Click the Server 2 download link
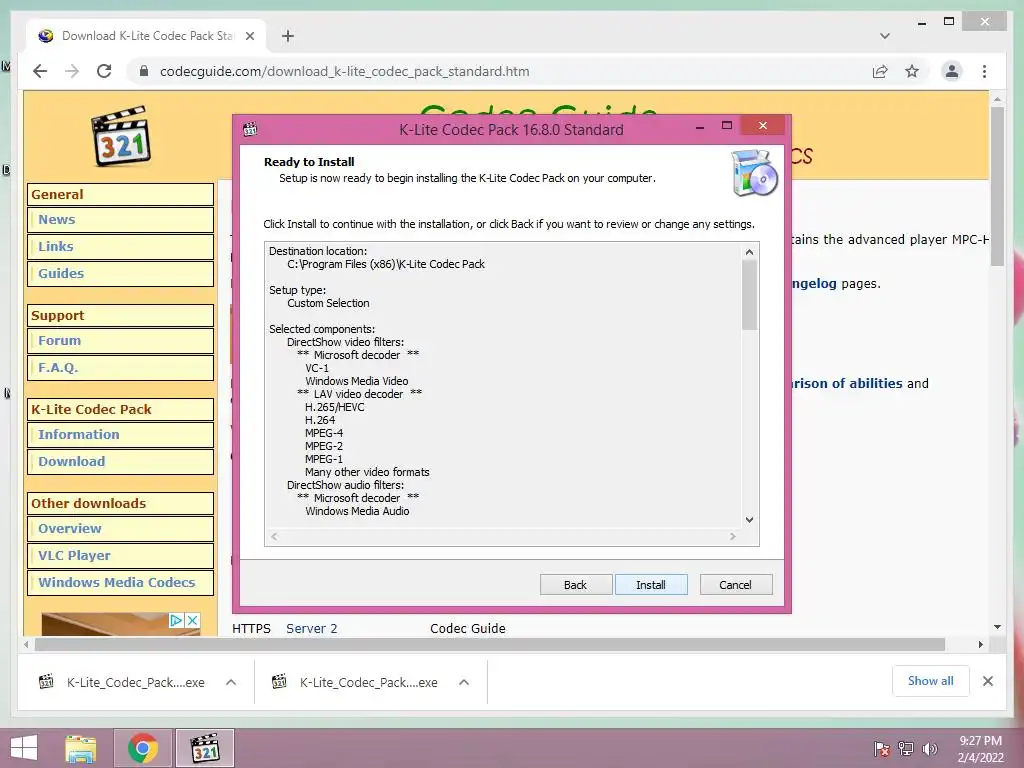 click(x=312, y=628)
